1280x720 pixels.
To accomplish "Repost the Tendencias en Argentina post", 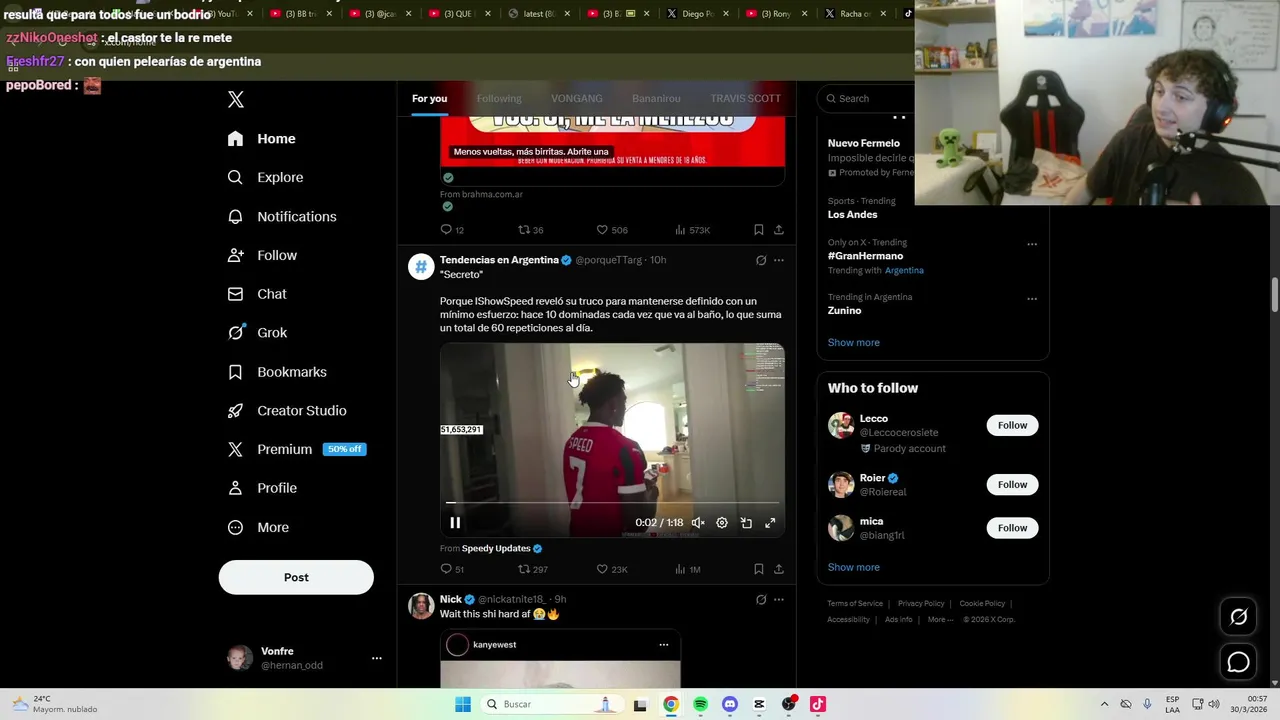I will tap(532, 569).
